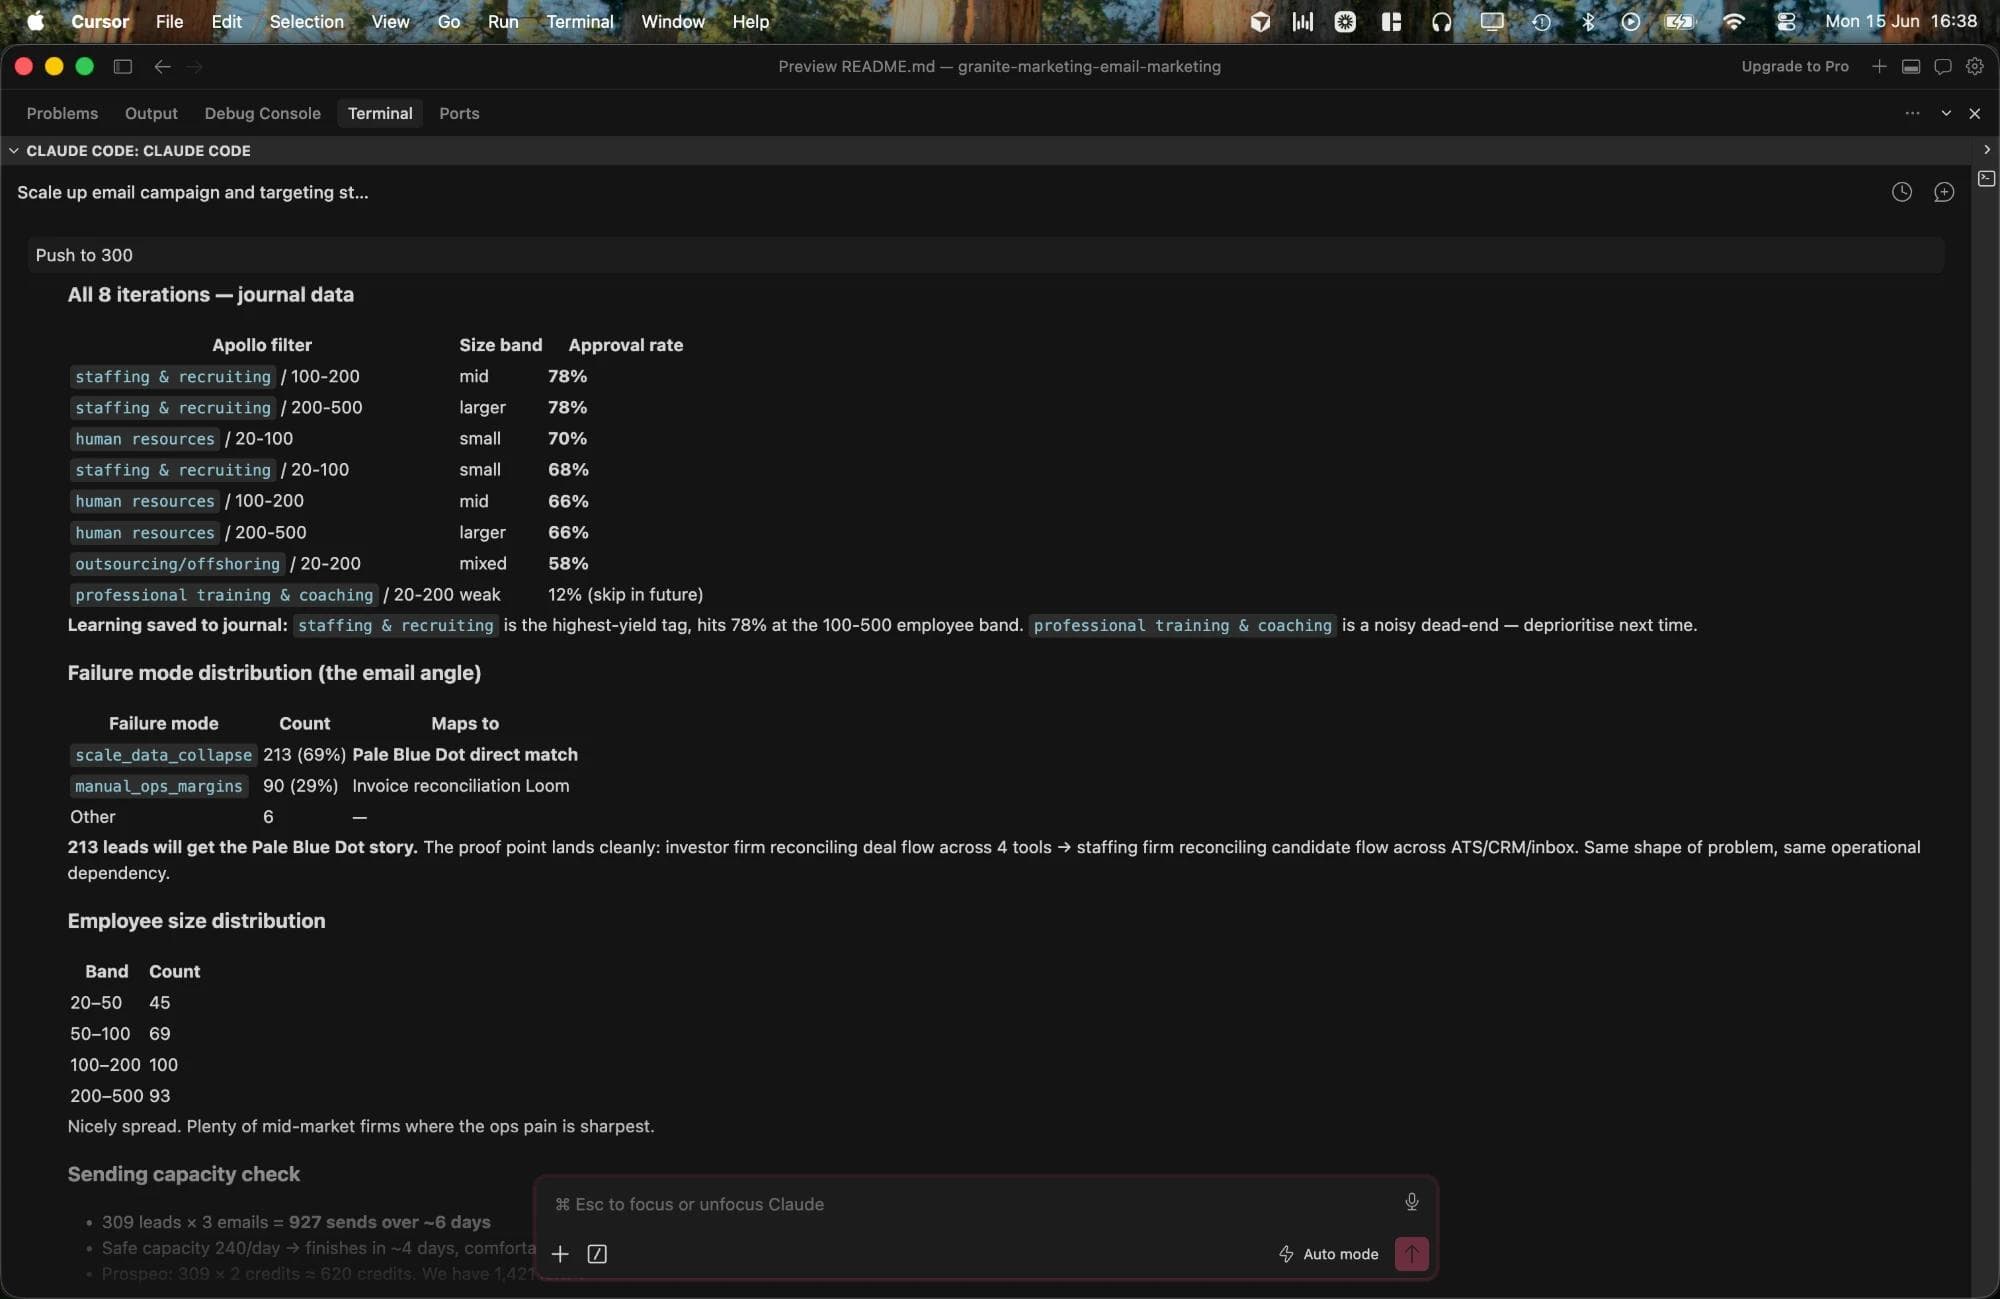2000x1299 pixels.
Task: Switch to the Debug Console tab
Action: pyautogui.click(x=262, y=113)
